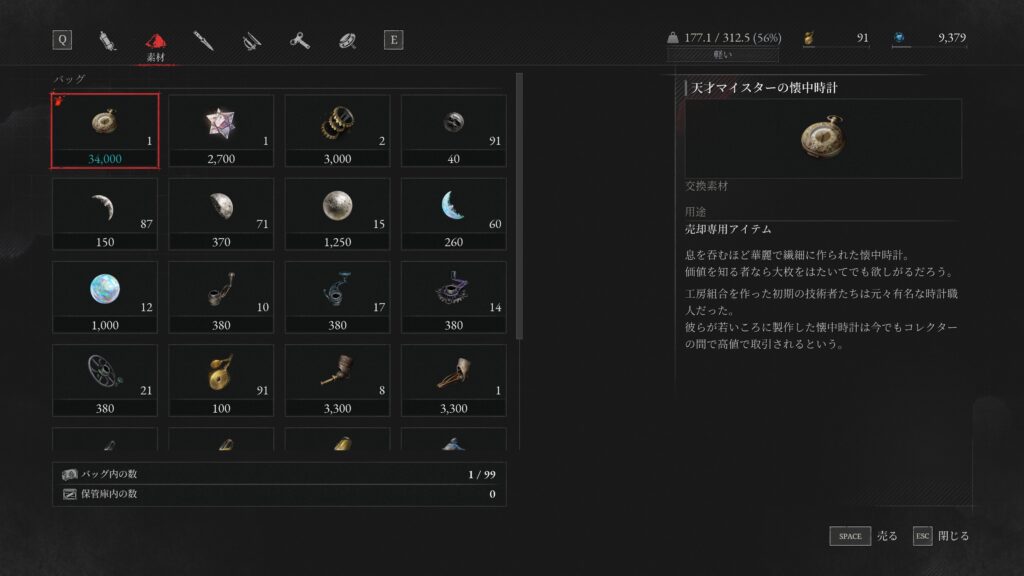Select the iridescent orb priced 1,000

pos(104,297)
